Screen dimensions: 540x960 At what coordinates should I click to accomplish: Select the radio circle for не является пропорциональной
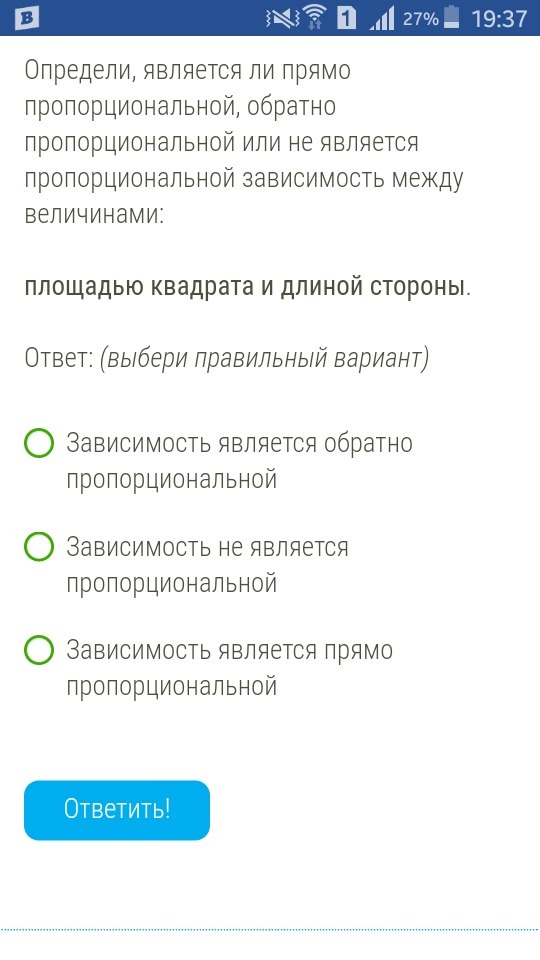click(x=39, y=546)
